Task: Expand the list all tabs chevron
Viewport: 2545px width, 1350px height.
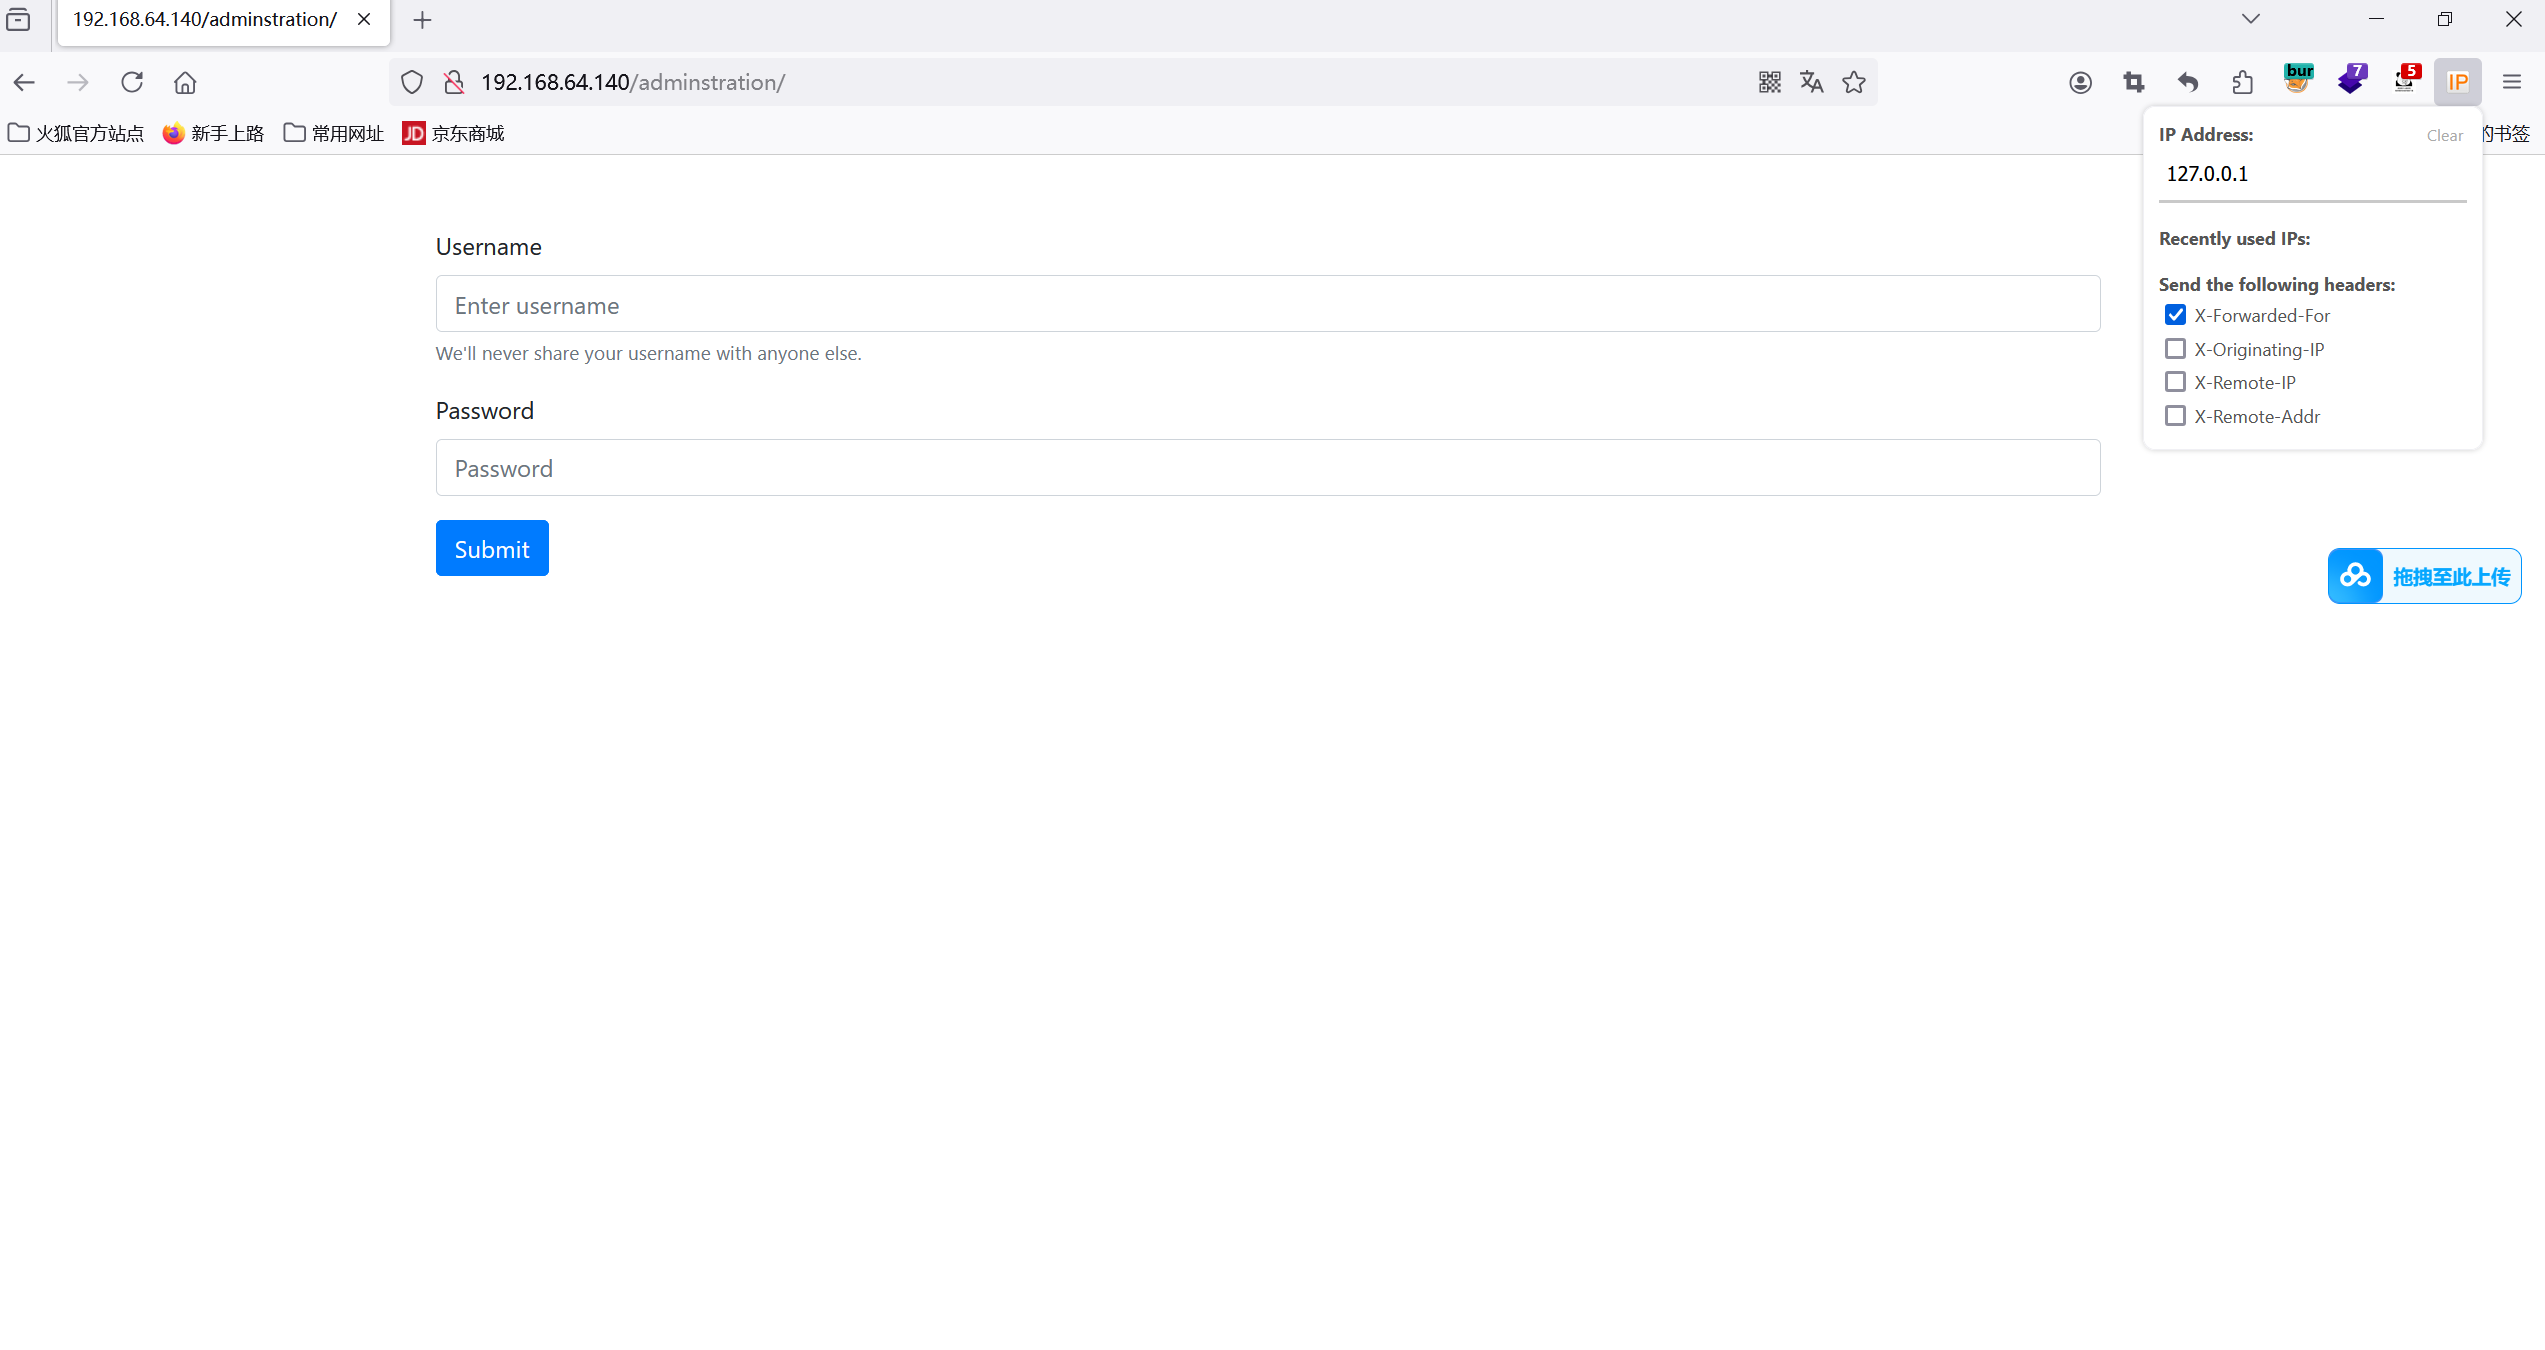Action: pyautogui.click(x=2250, y=19)
